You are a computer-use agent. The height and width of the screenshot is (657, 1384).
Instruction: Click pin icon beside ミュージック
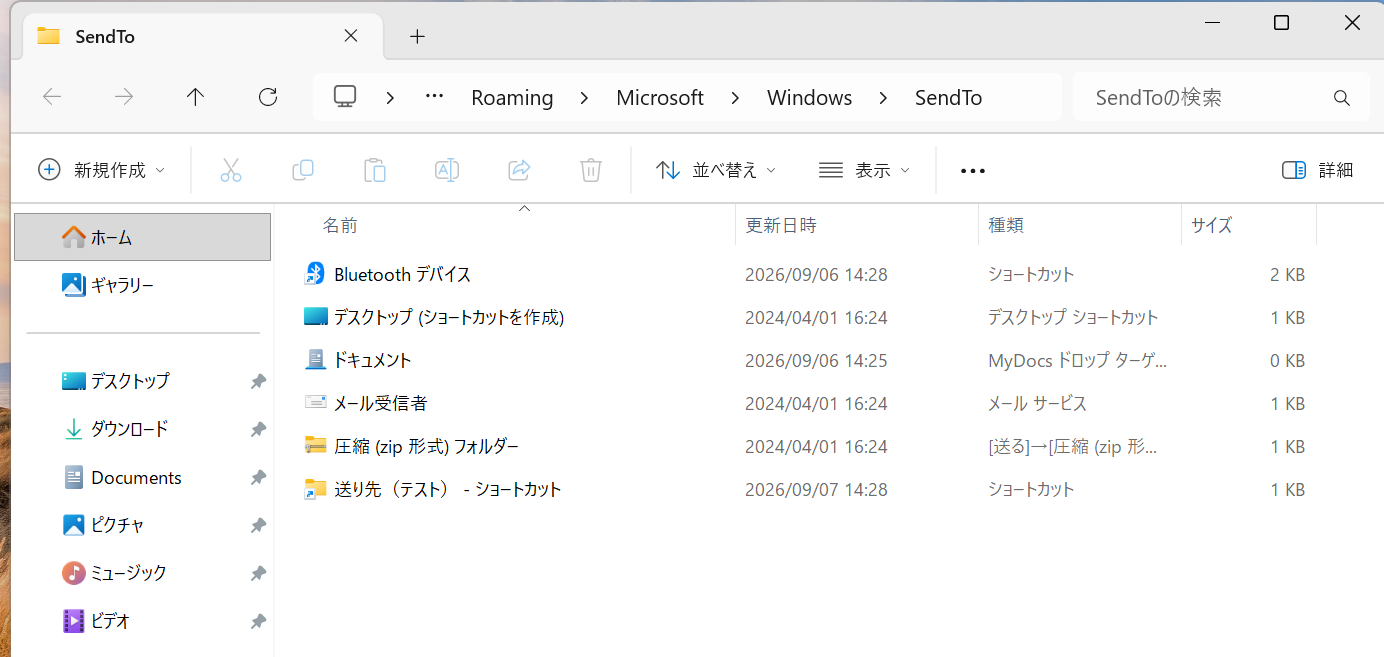pyautogui.click(x=258, y=573)
